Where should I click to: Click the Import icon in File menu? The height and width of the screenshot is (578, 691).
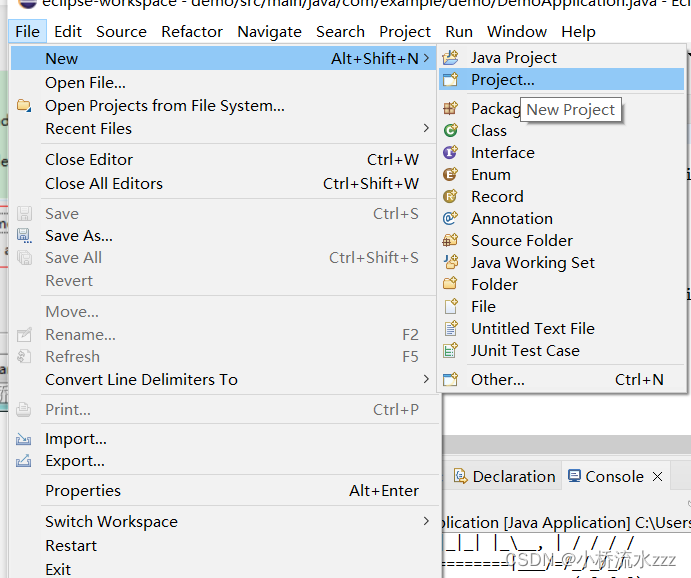click(x=23, y=439)
